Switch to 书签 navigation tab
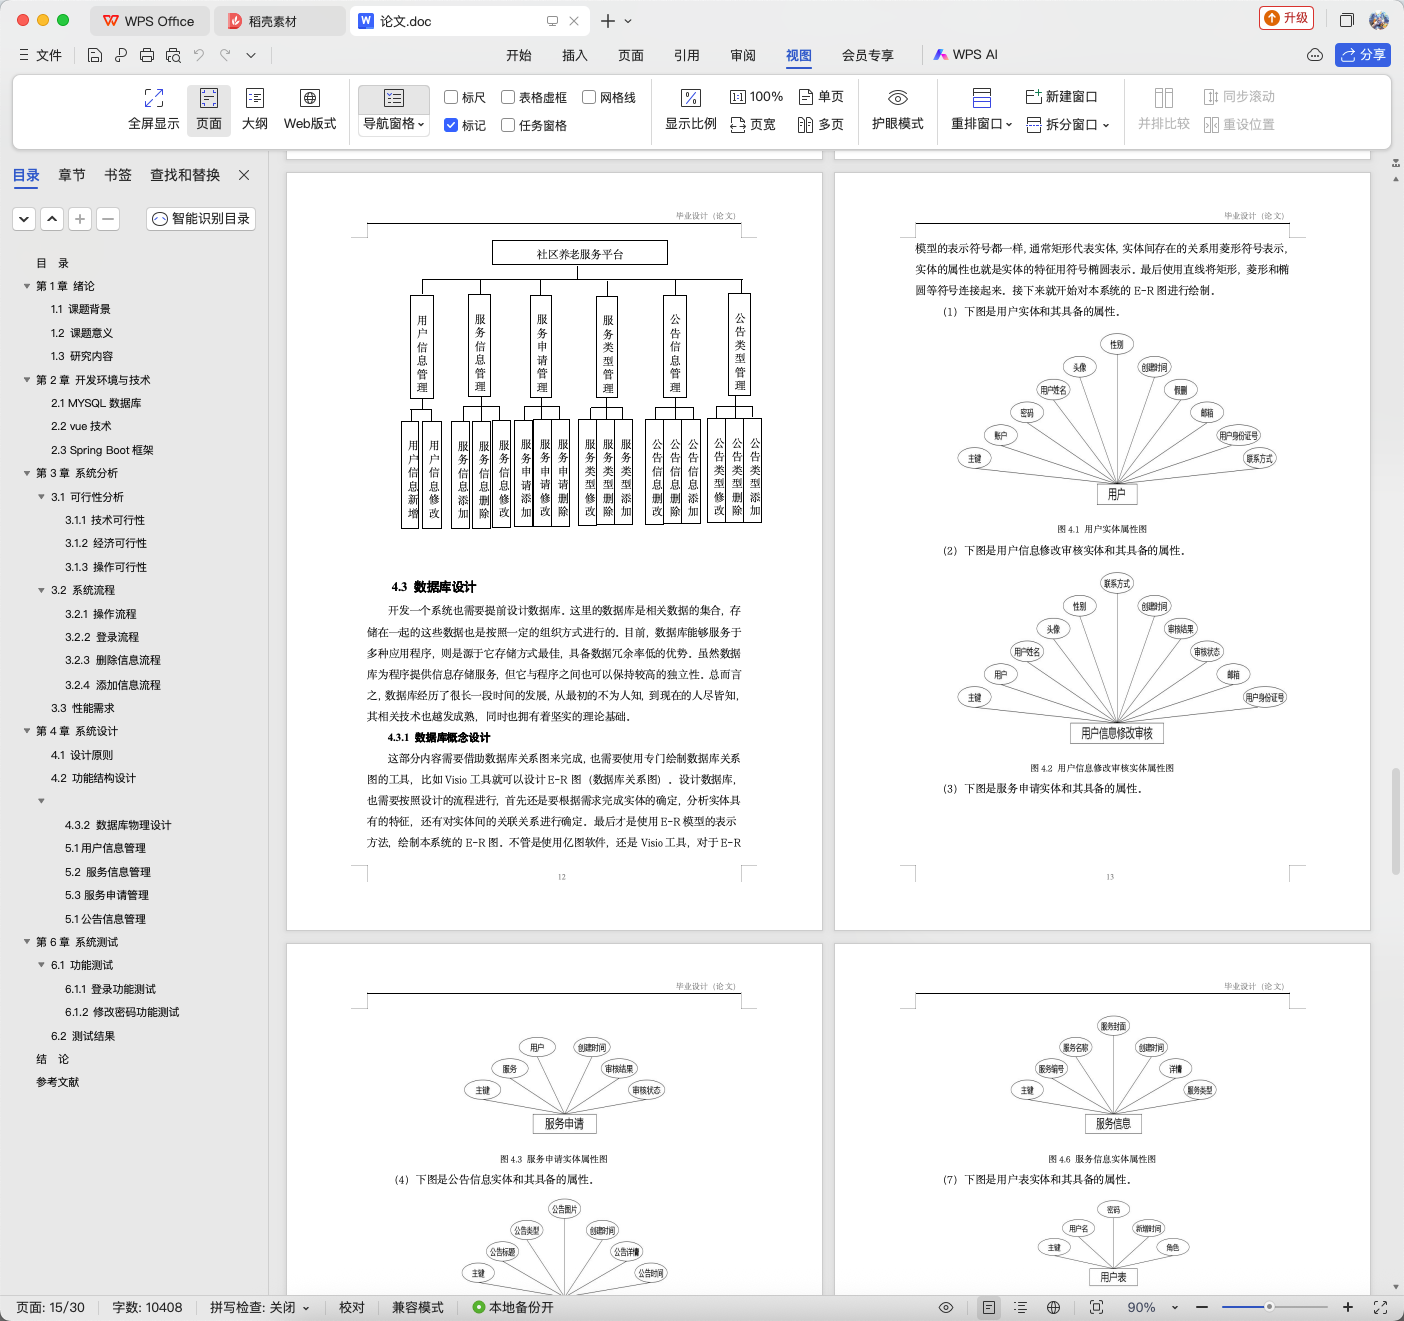 point(118,175)
